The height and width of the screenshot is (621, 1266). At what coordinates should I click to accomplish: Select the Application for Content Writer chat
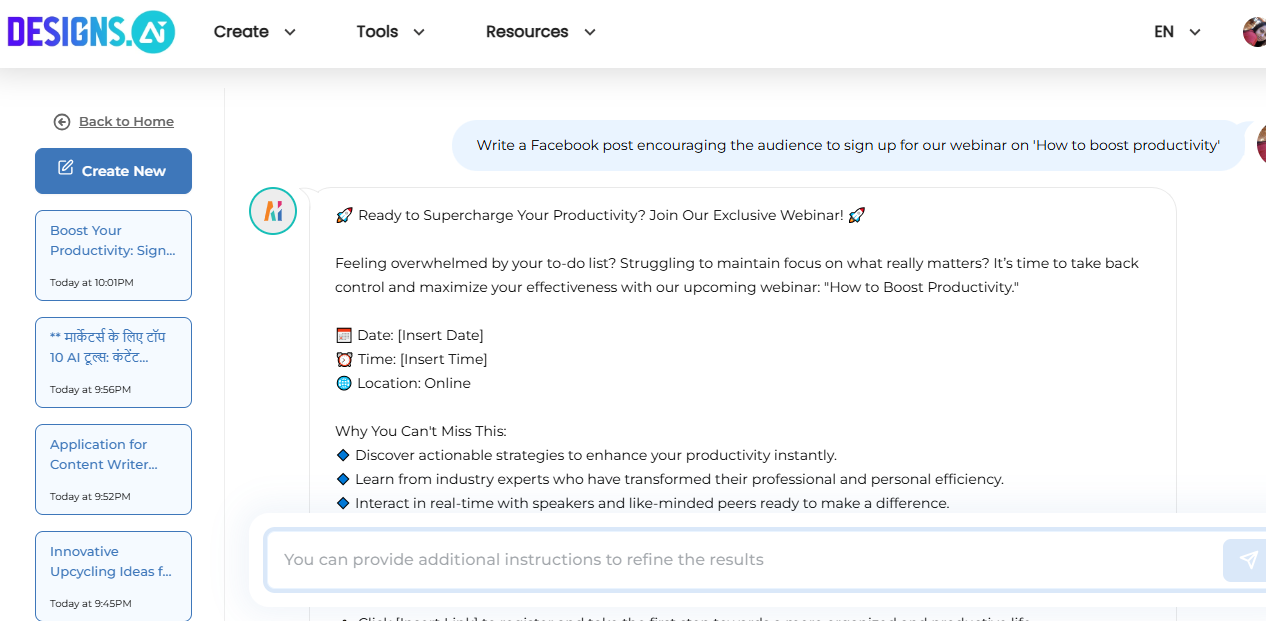coord(113,469)
